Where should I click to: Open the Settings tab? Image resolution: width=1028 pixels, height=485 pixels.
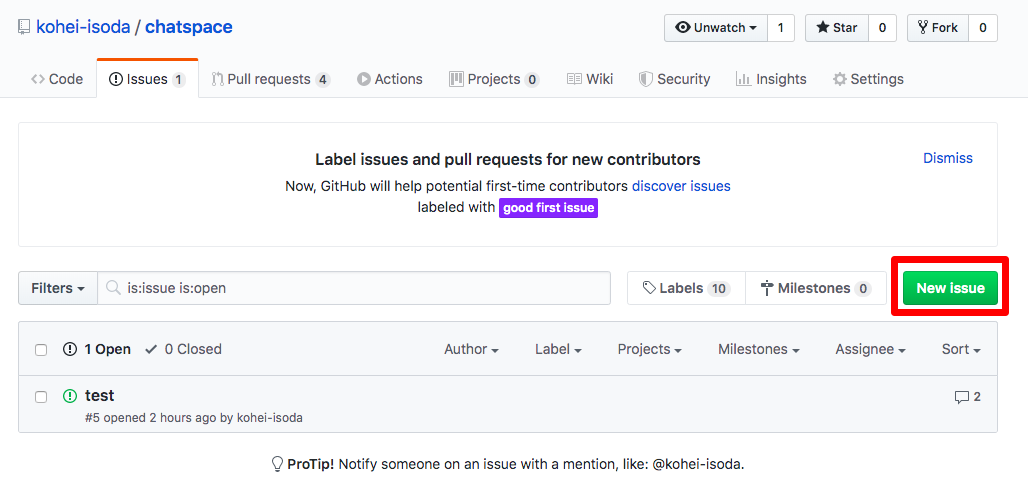pos(867,79)
